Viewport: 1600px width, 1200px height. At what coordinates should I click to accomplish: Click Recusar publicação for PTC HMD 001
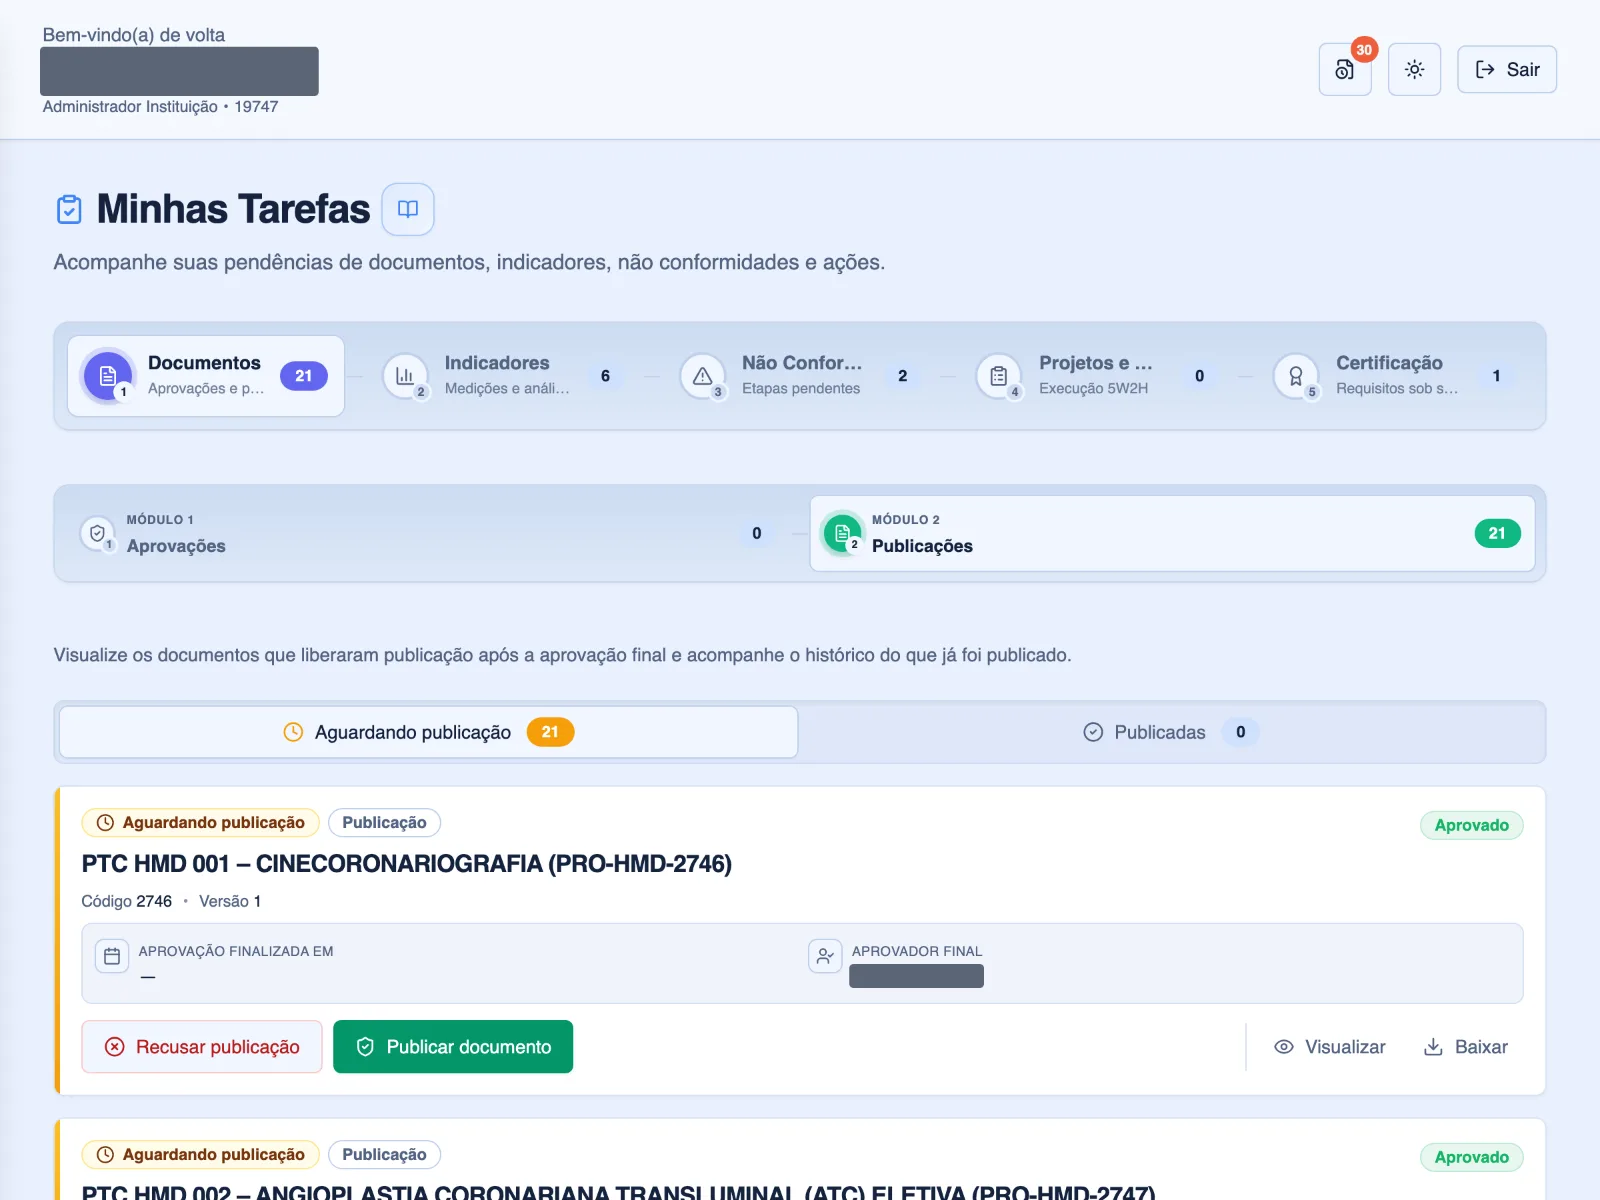pyautogui.click(x=202, y=1046)
